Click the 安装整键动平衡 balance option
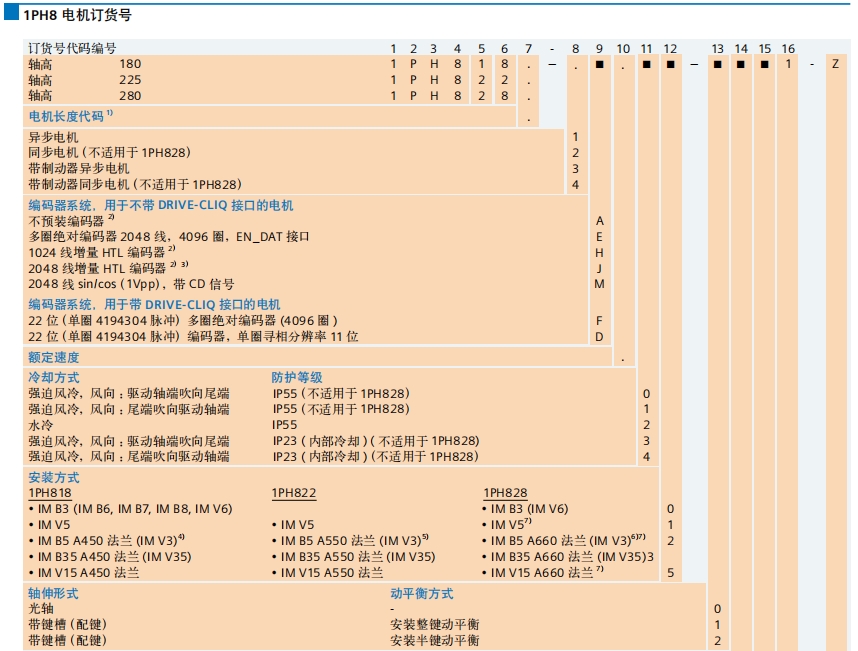Viewport: 858px width, 651px height. click(x=435, y=624)
